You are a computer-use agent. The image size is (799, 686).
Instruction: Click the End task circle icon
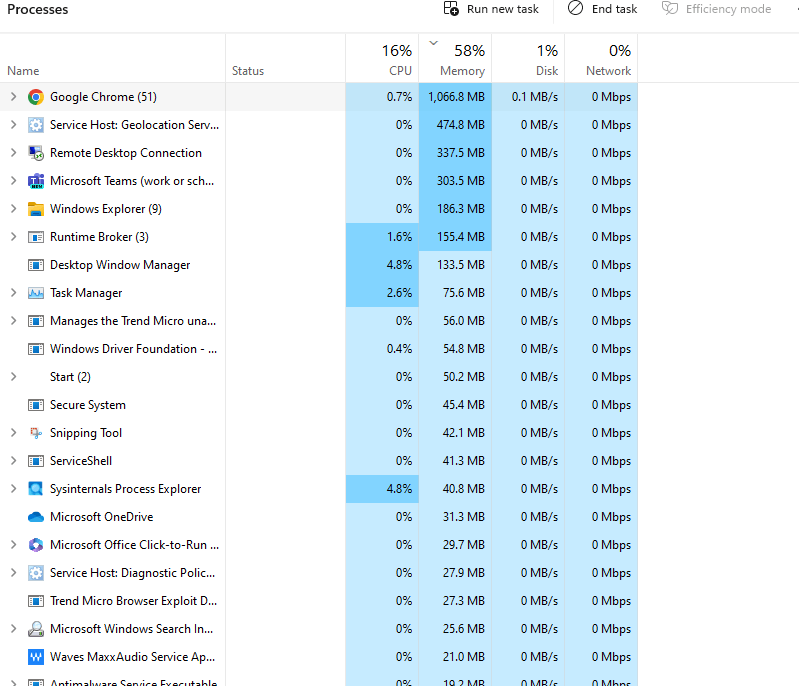pos(575,8)
